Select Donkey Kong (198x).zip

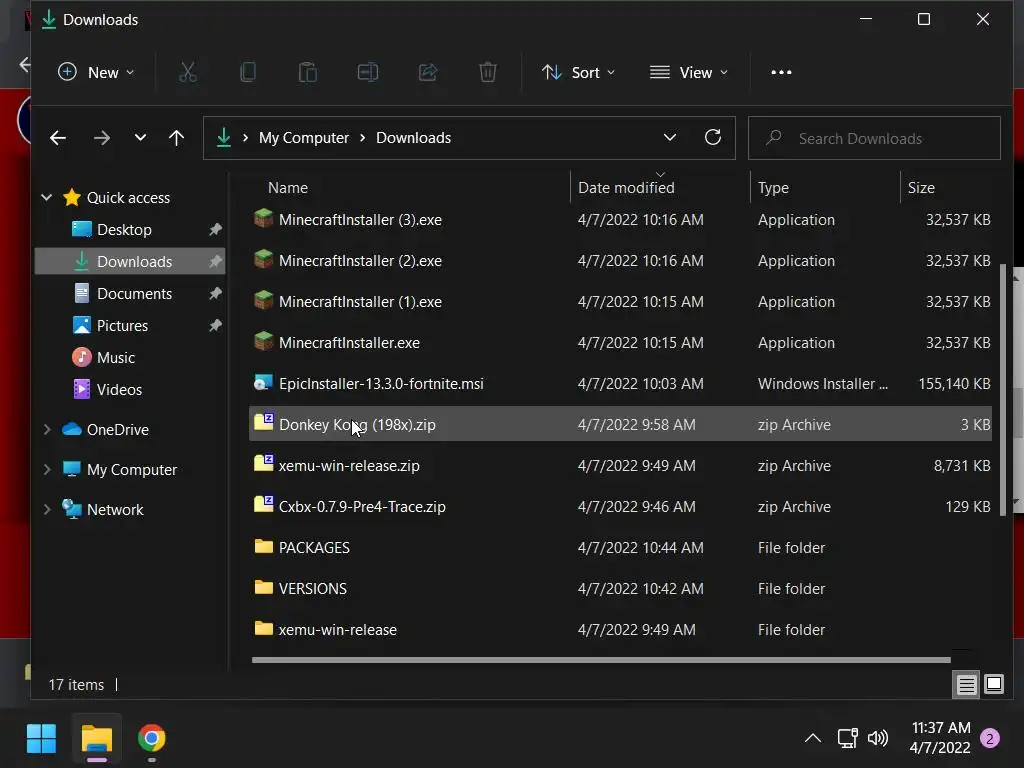tap(620, 424)
